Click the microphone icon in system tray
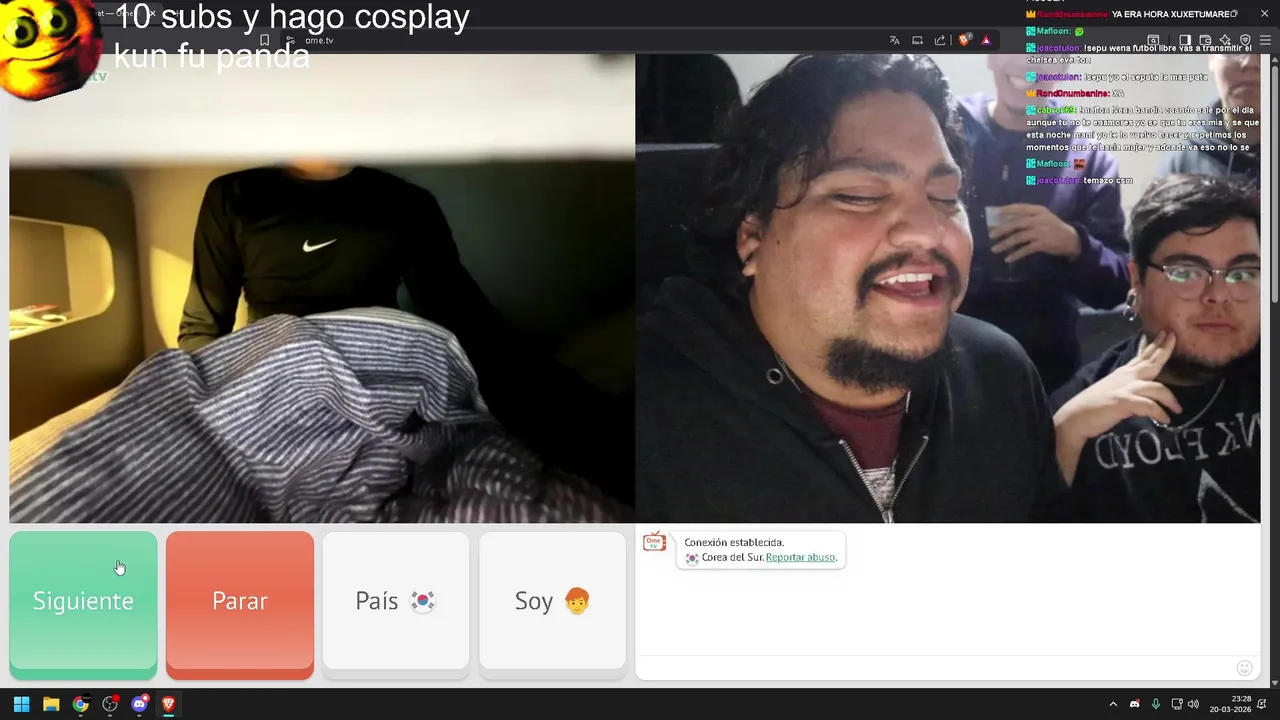1280x720 pixels. (1156, 704)
